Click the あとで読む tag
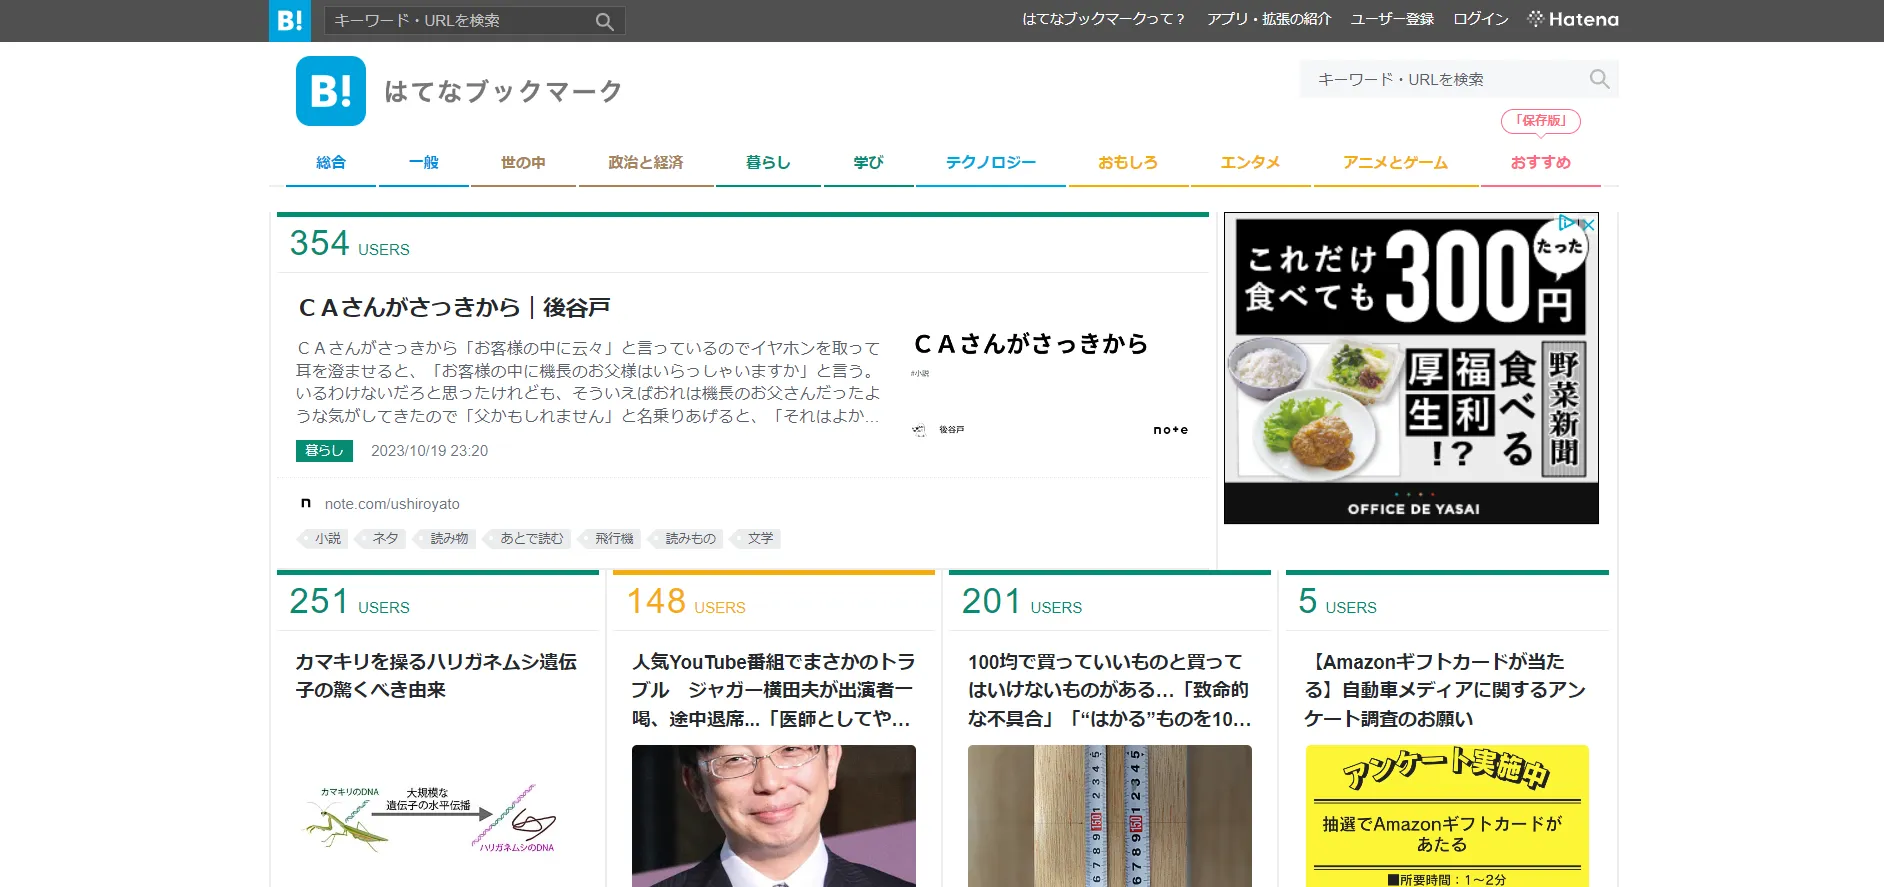Screen dimensions: 1884x887 click(529, 538)
